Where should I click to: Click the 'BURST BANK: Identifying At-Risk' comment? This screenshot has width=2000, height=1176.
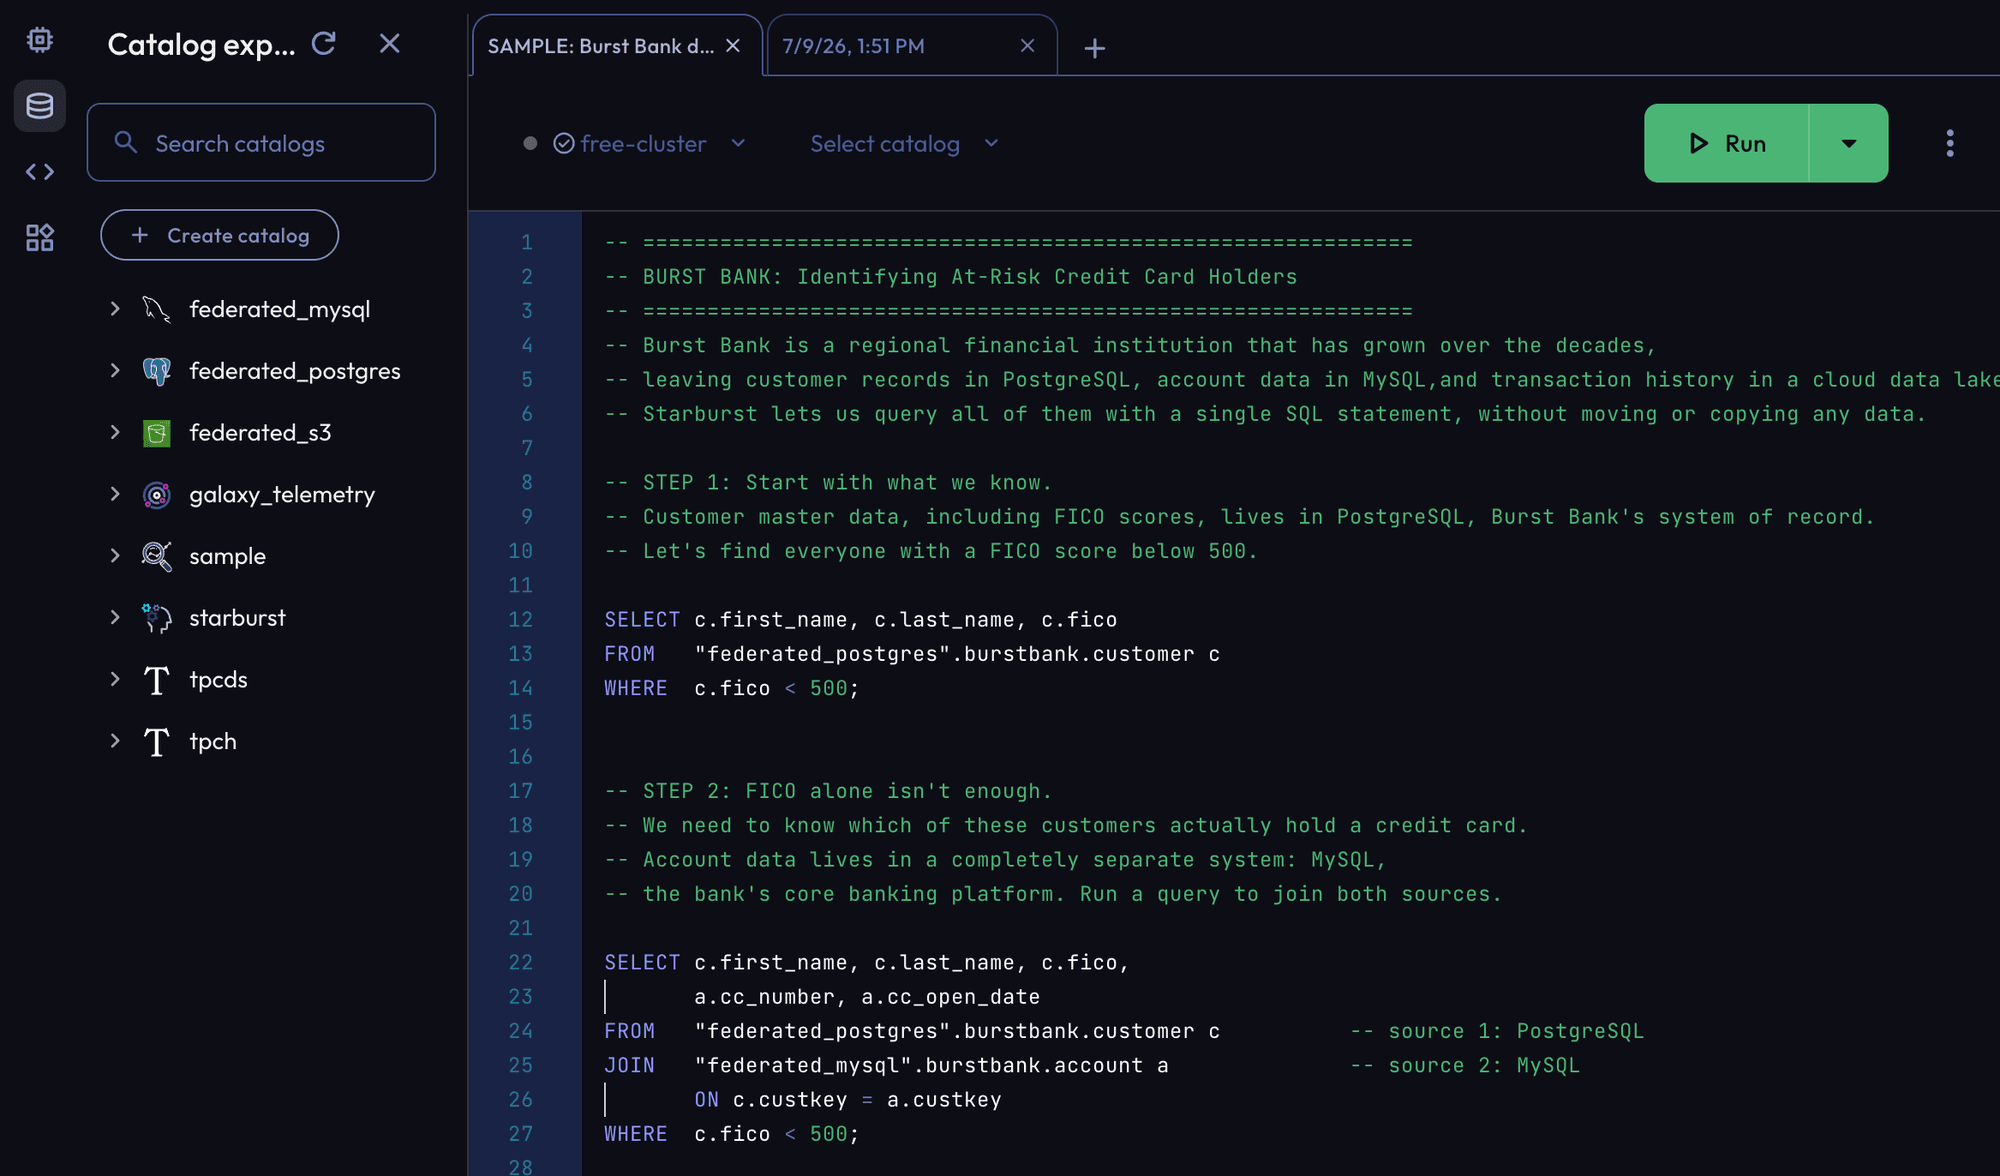951,276
